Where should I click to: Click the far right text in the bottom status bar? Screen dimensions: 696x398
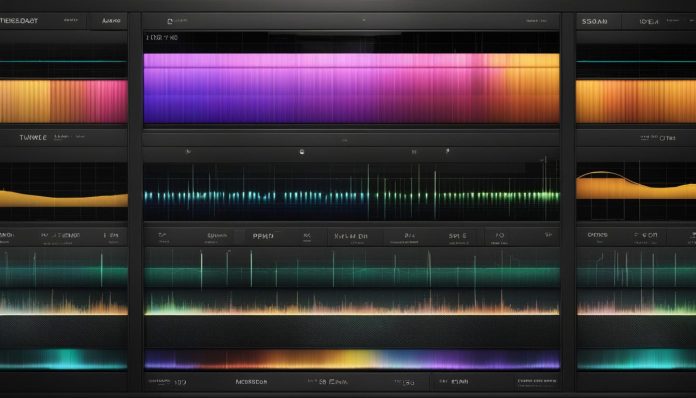coord(536,381)
